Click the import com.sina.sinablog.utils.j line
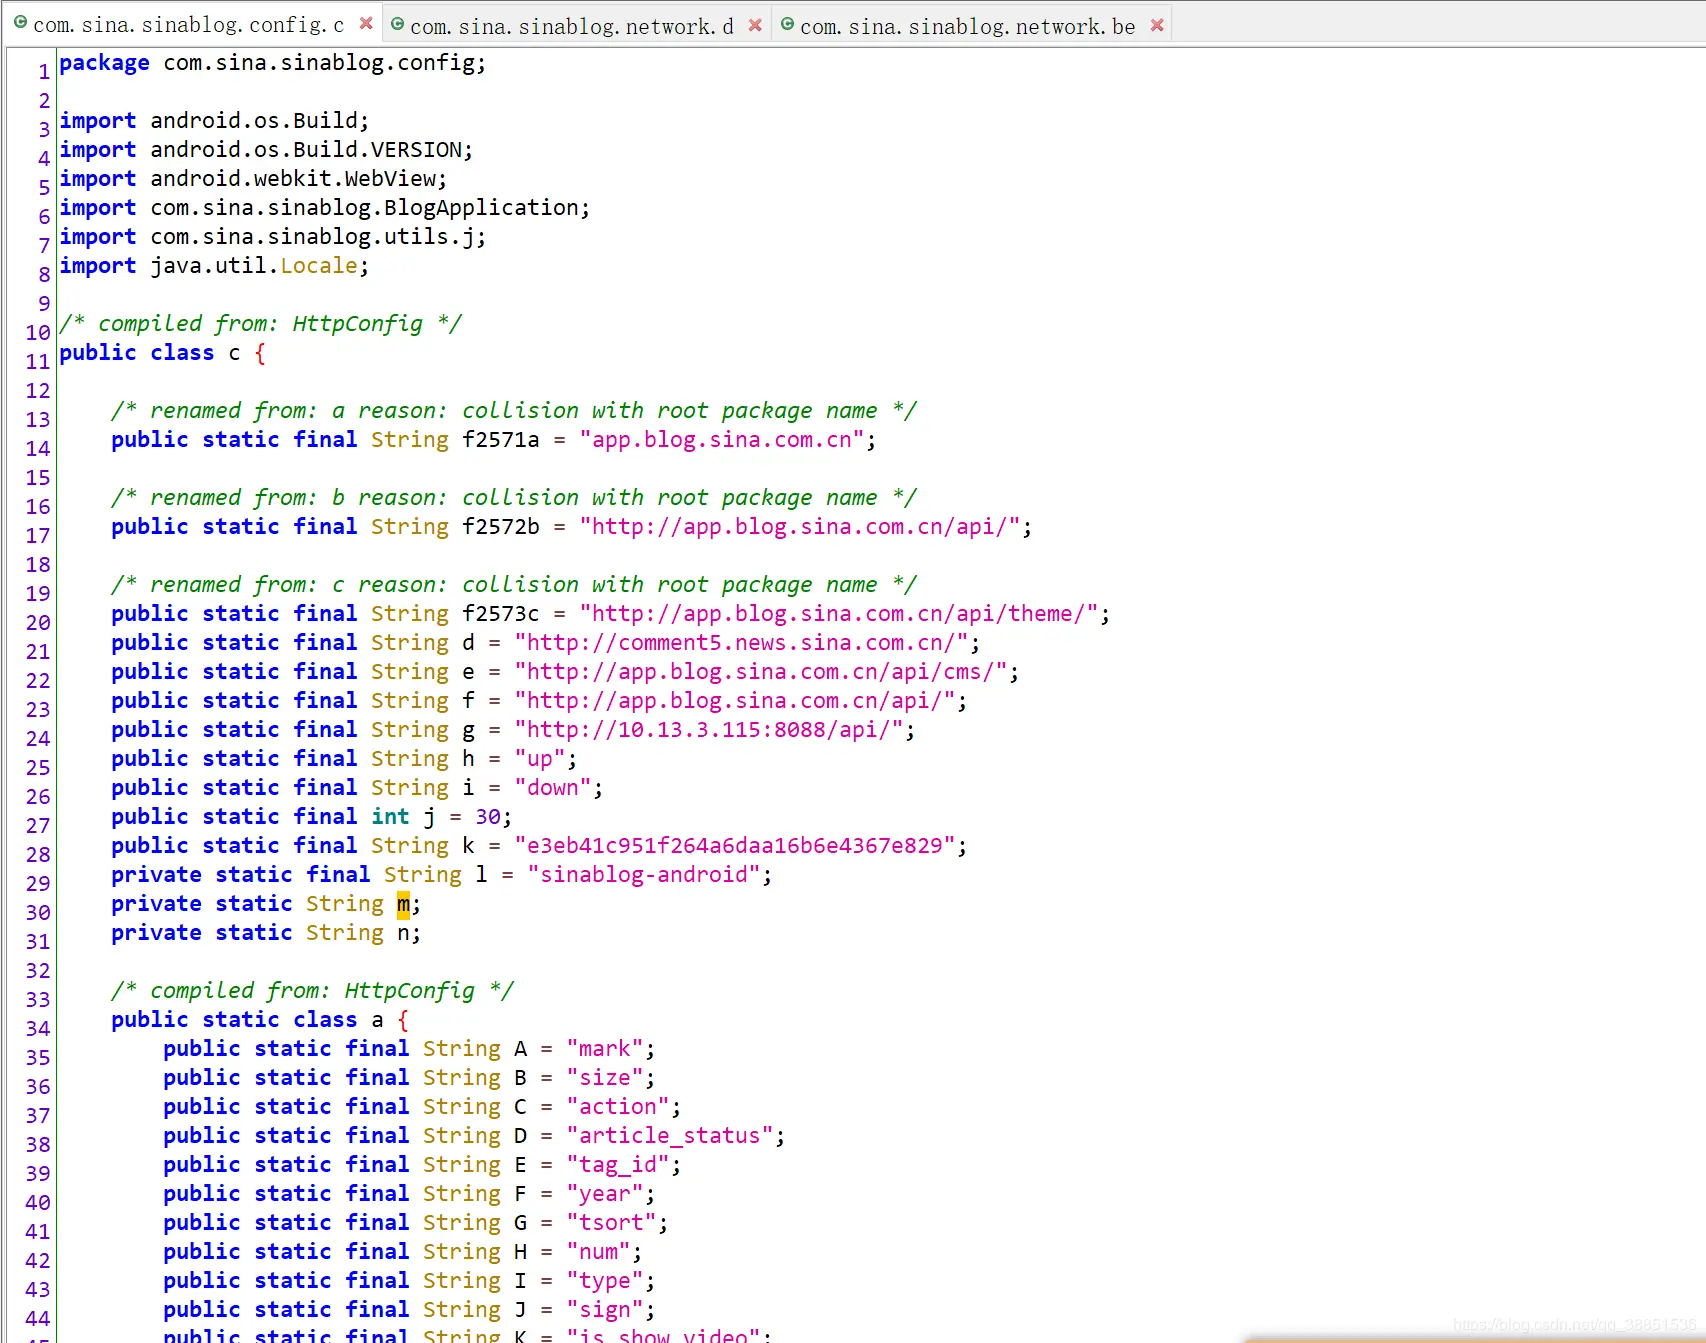1706x1343 pixels. (273, 237)
